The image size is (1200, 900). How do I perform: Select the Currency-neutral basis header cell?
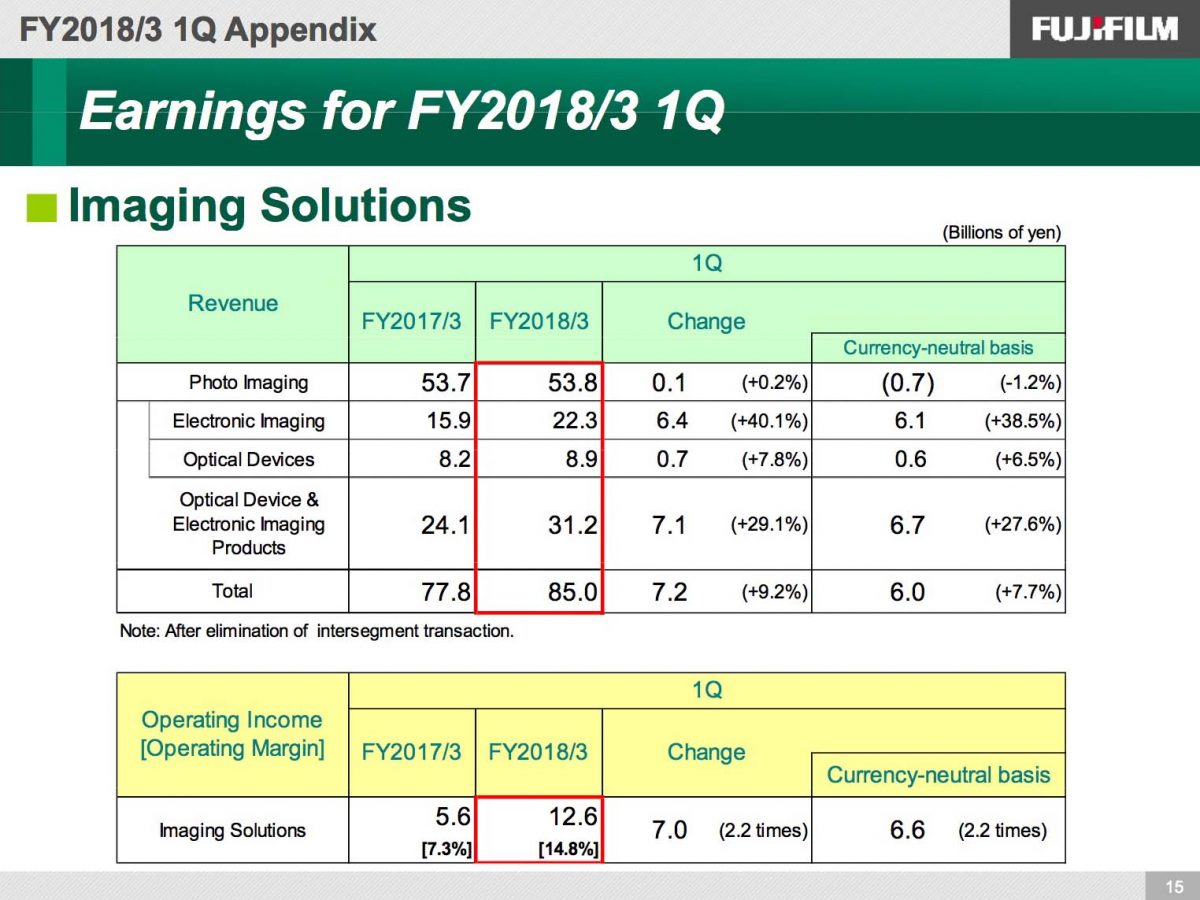[937, 345]
